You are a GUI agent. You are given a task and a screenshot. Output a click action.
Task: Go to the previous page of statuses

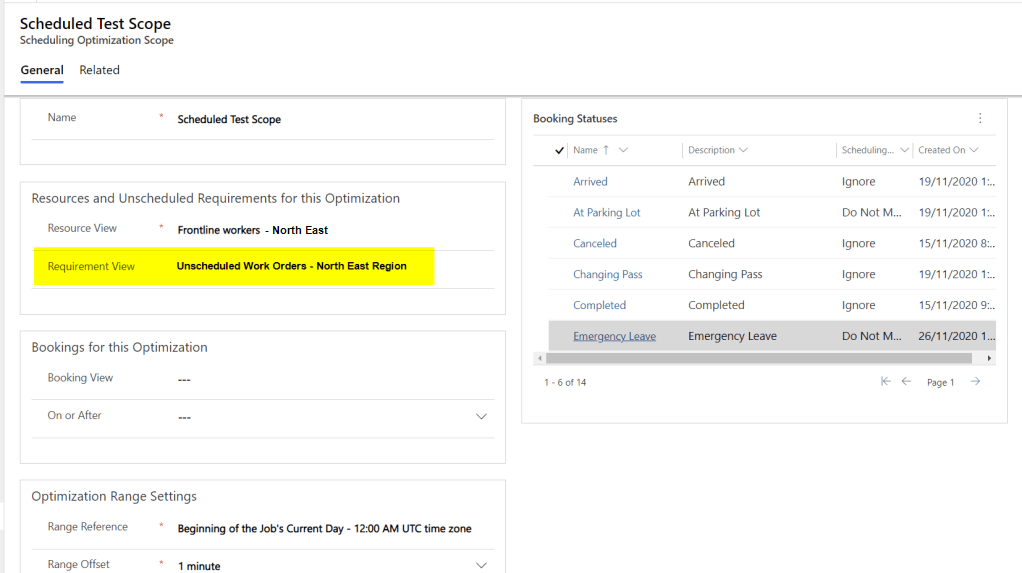[906, 381]
